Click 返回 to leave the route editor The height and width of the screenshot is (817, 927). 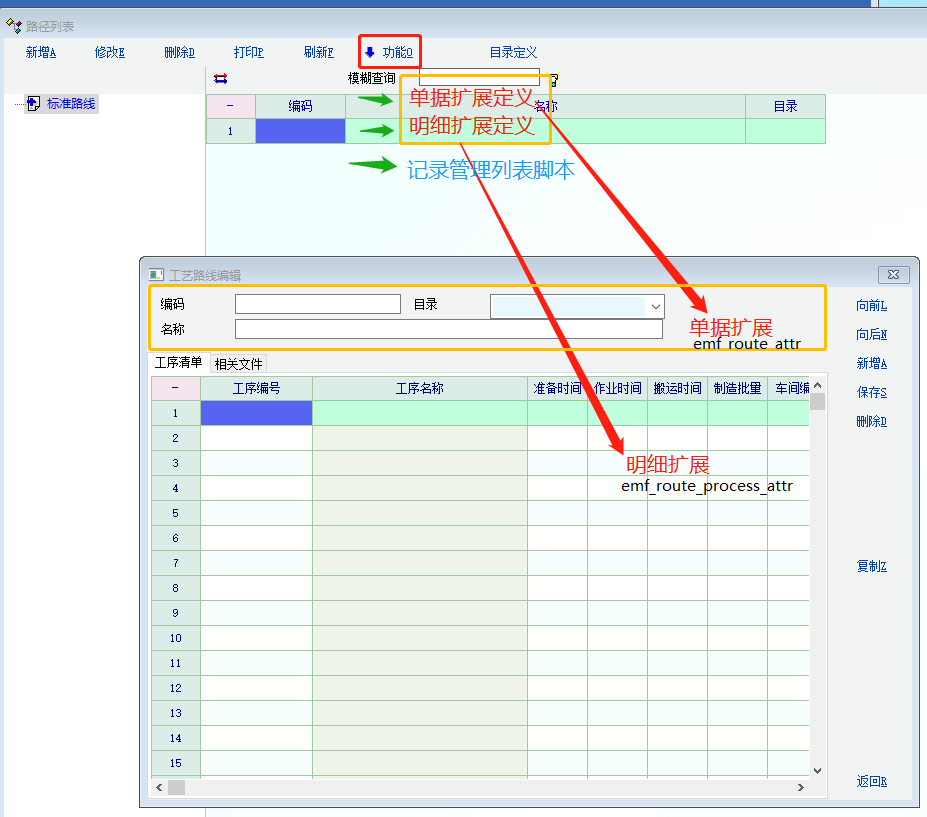[871, 781]
